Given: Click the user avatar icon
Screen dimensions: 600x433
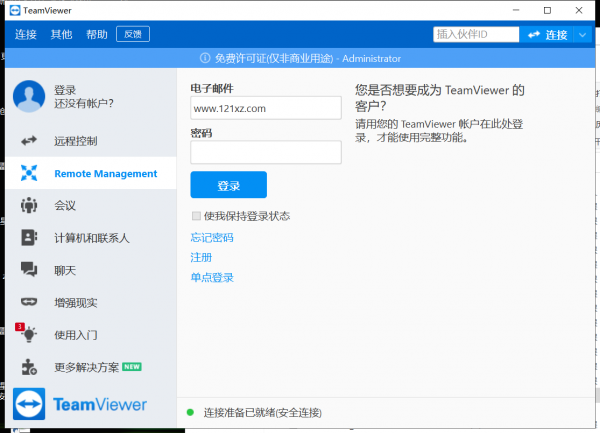Looking at the screenshot, I should (29, 96).
